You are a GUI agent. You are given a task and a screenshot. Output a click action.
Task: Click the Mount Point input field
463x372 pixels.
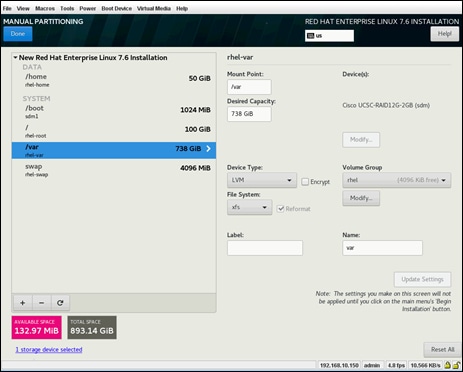pos(249,87)
